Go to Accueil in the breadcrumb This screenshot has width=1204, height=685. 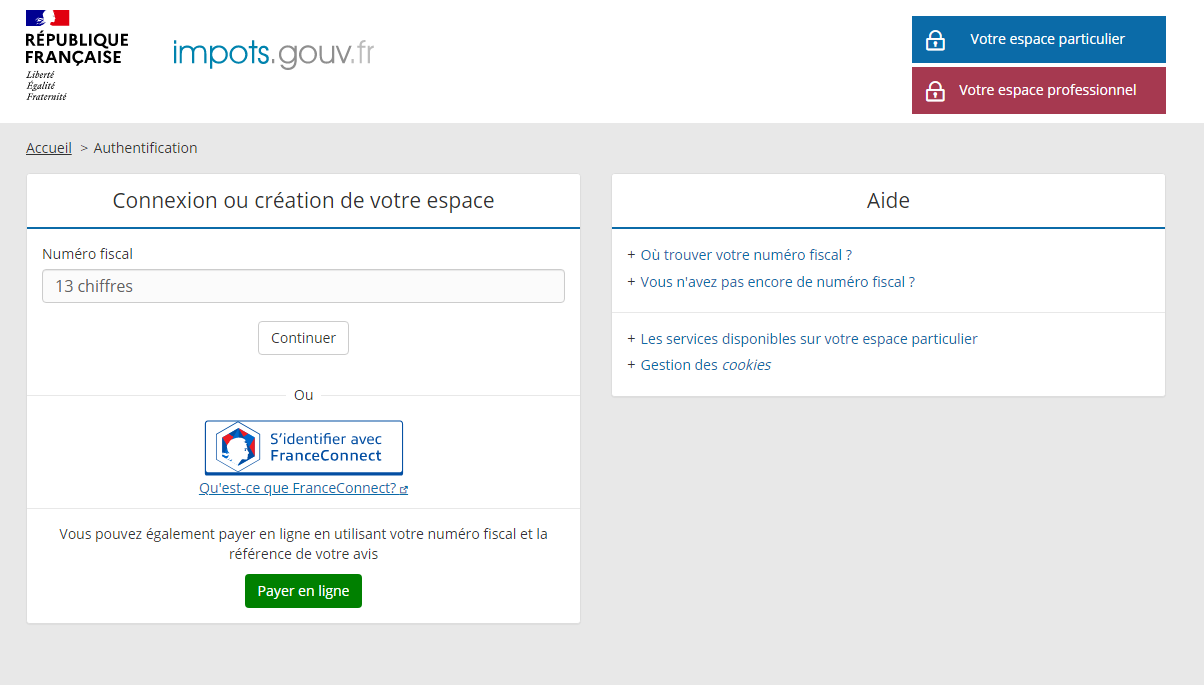pyautogui.click(x=49, y=148)
